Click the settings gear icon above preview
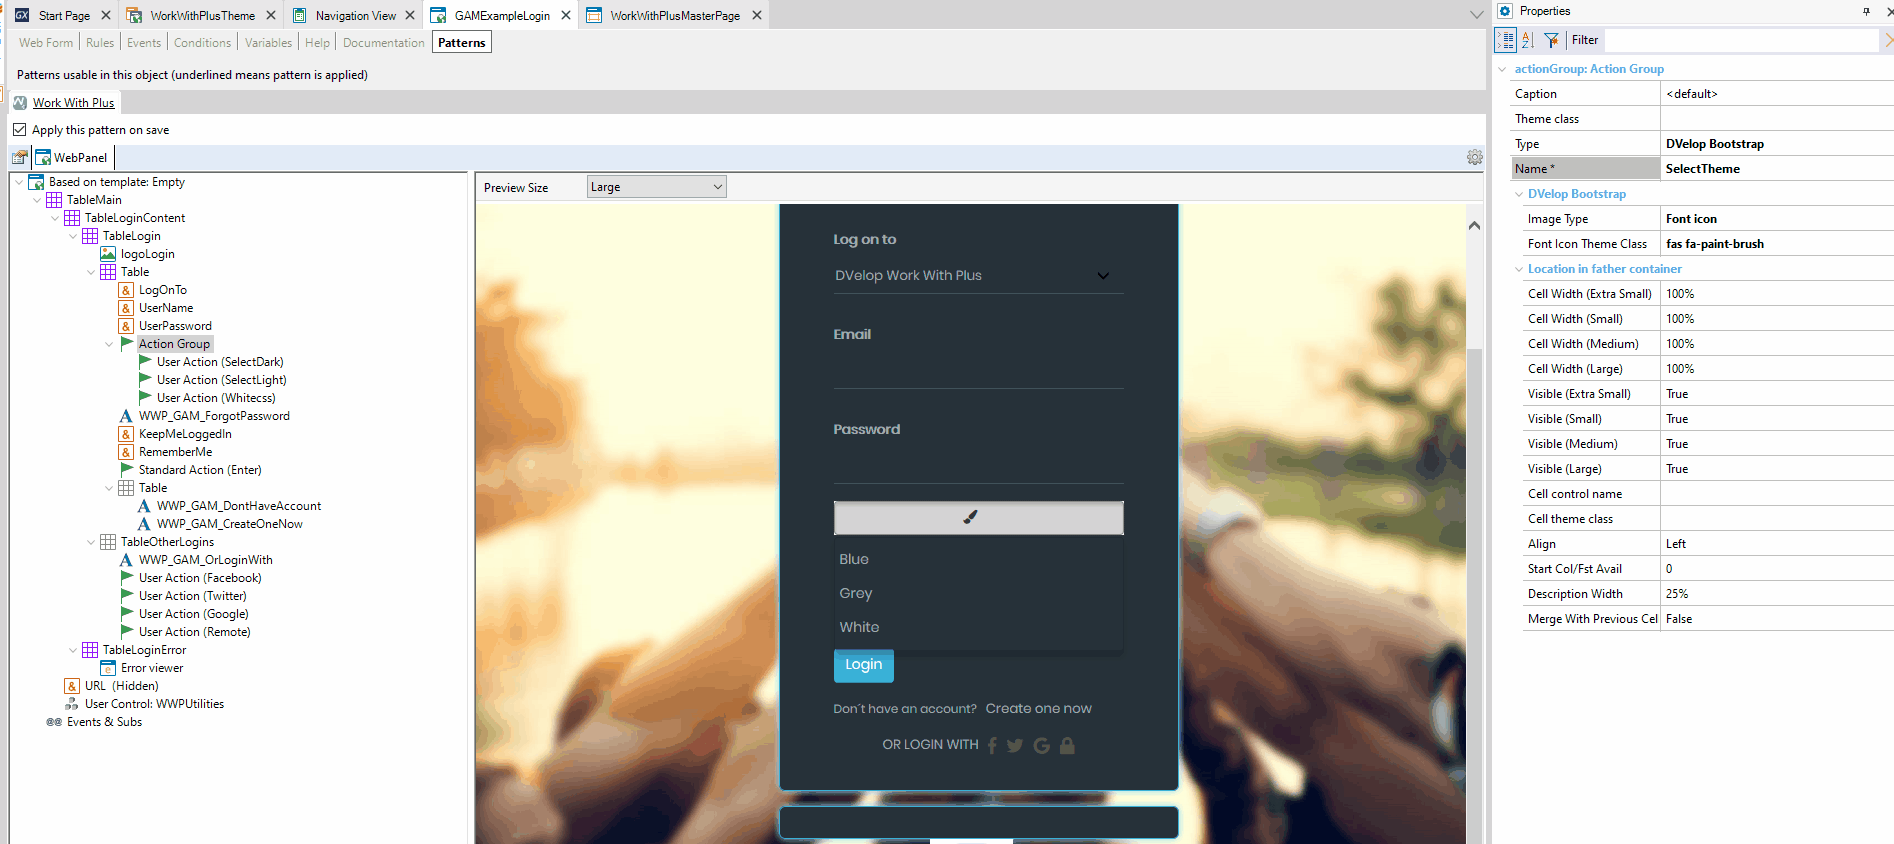Viewport: 1894px width, 844px height. coord(1474,157)
